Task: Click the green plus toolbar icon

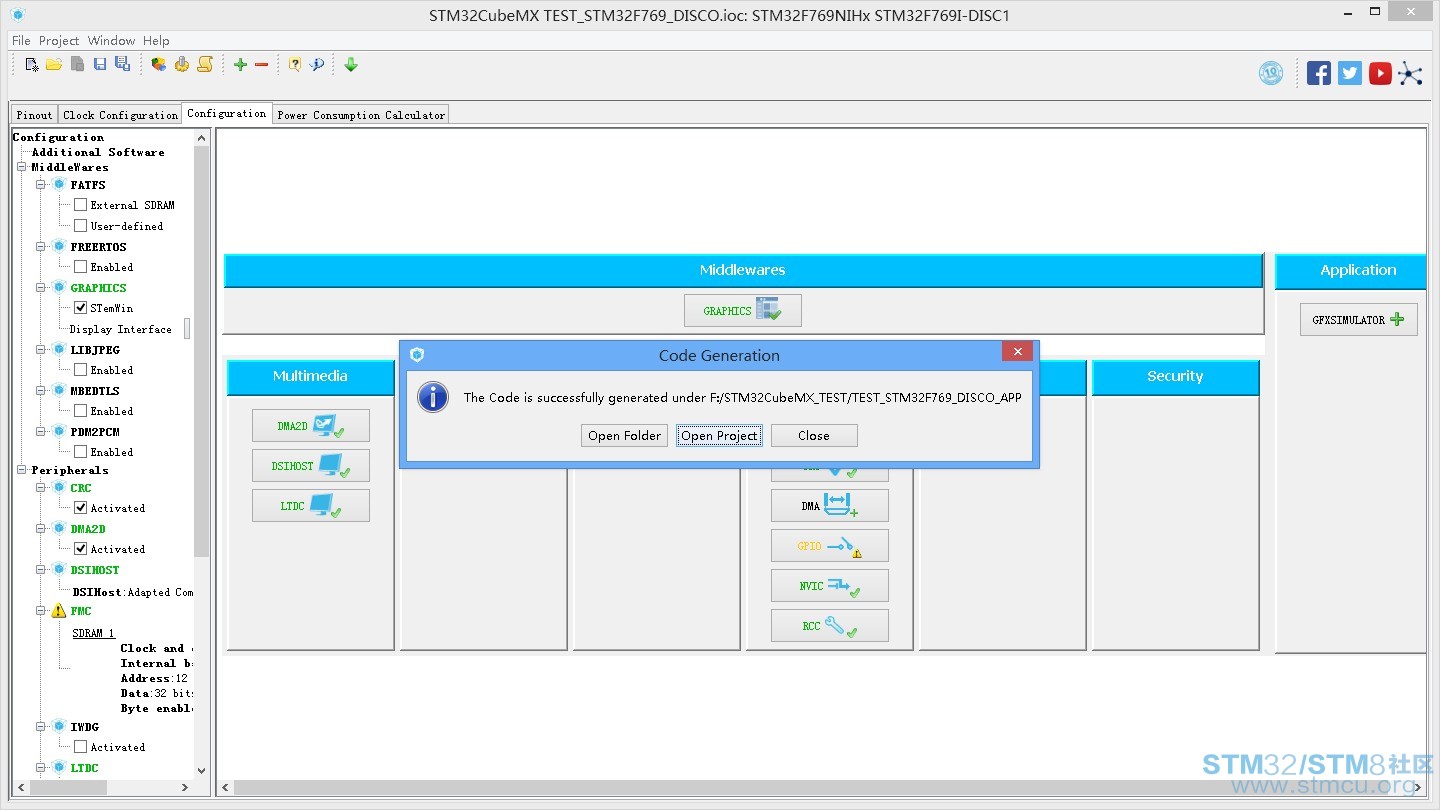Action: tap(240, 64)
